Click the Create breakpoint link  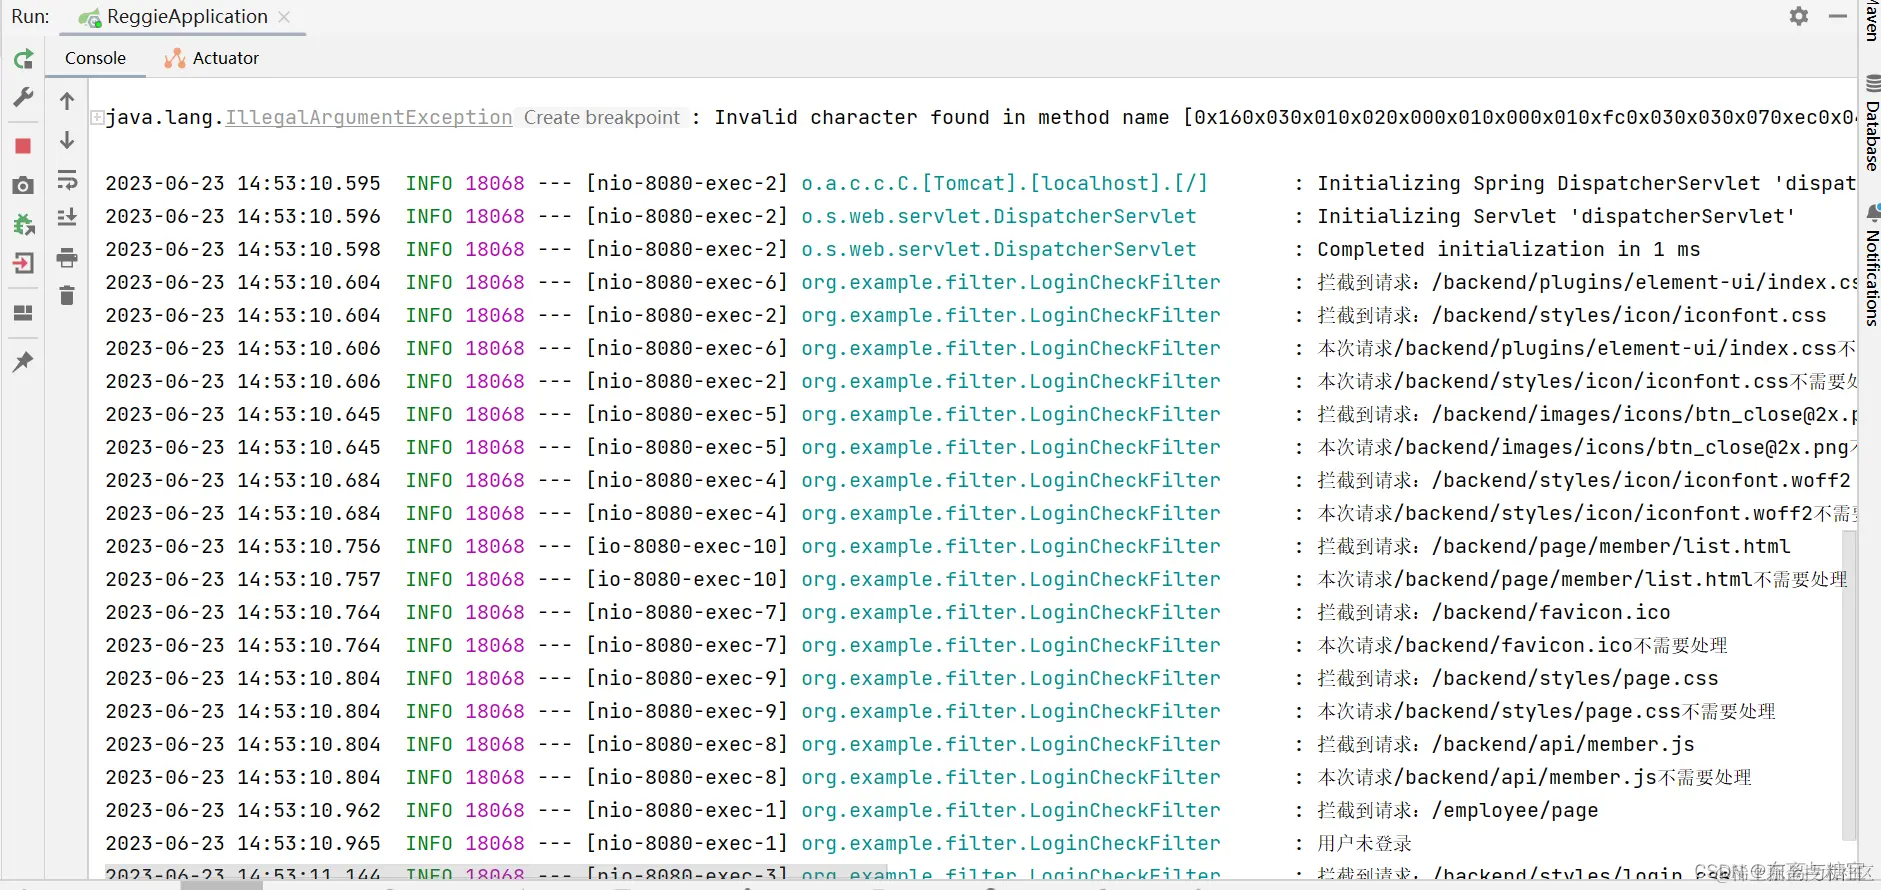(x=602, y=117)
